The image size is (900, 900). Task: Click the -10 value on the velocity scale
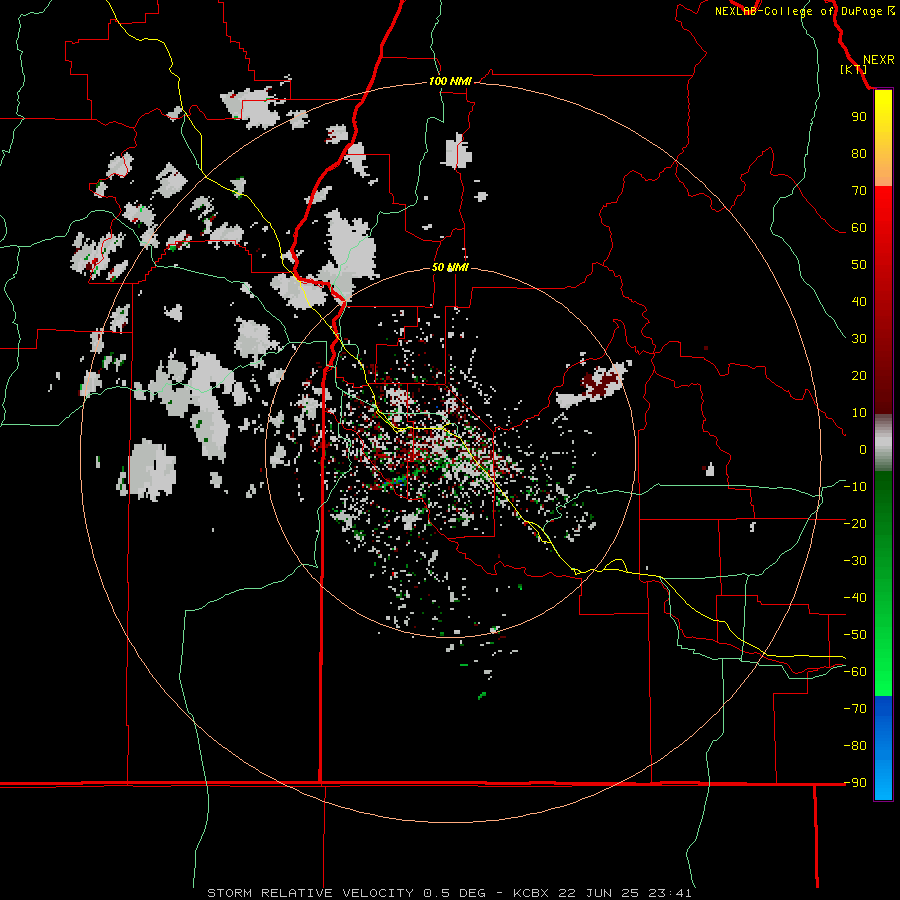pyautogui.click(x=855, y=487)
